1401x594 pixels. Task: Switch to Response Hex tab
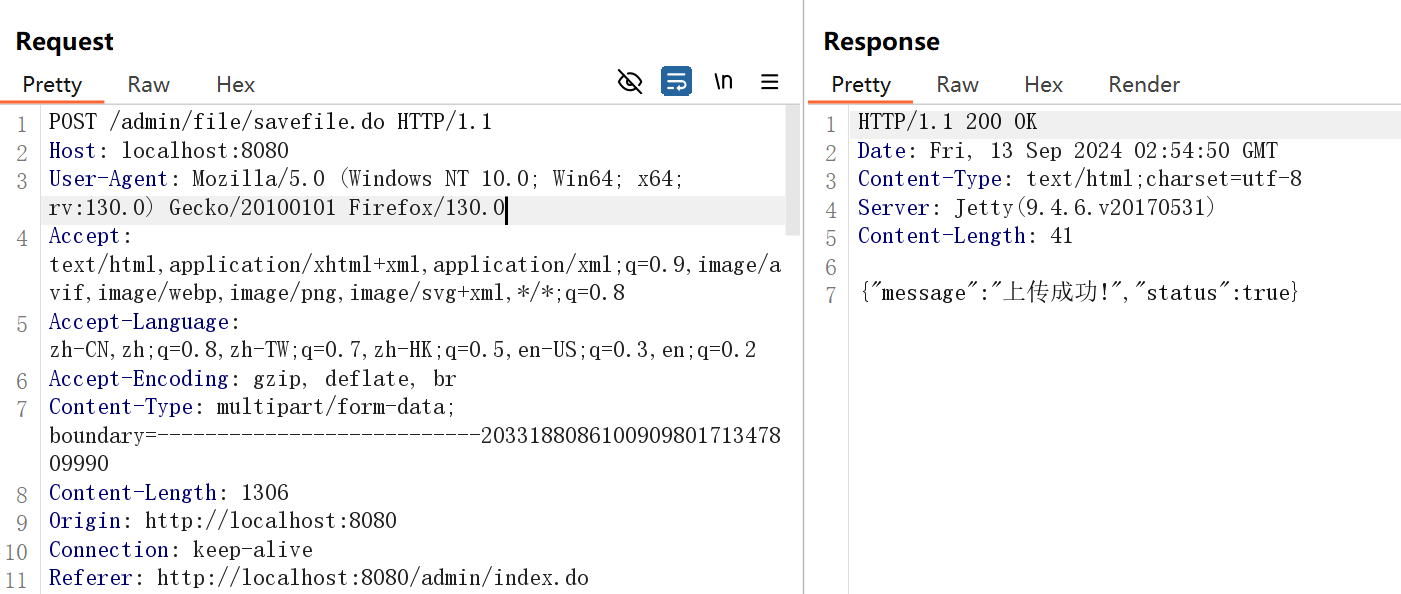pos(1044,84)
